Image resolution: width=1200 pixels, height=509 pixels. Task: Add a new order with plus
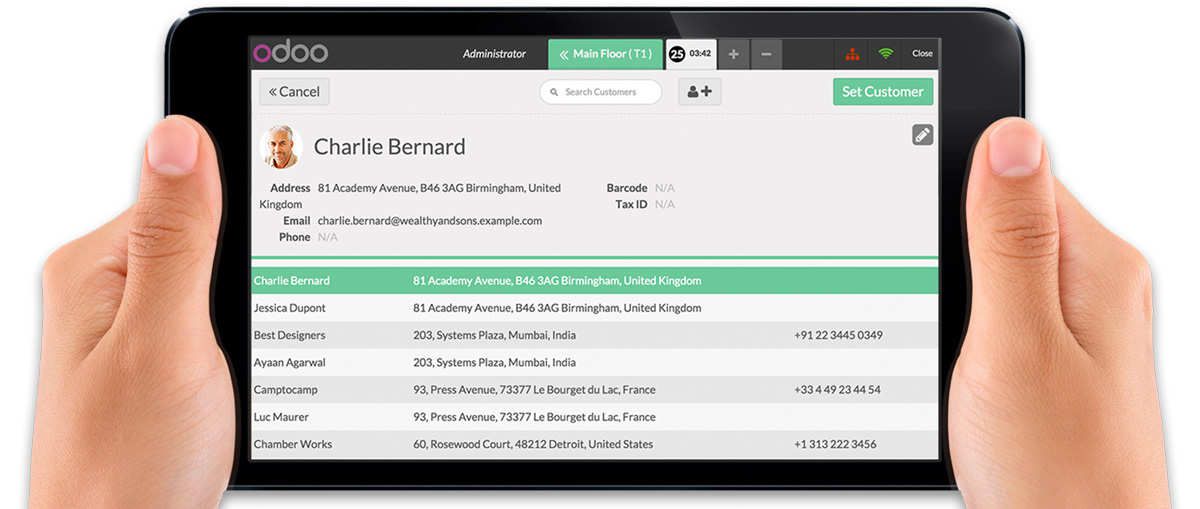(x=733, y=54)
